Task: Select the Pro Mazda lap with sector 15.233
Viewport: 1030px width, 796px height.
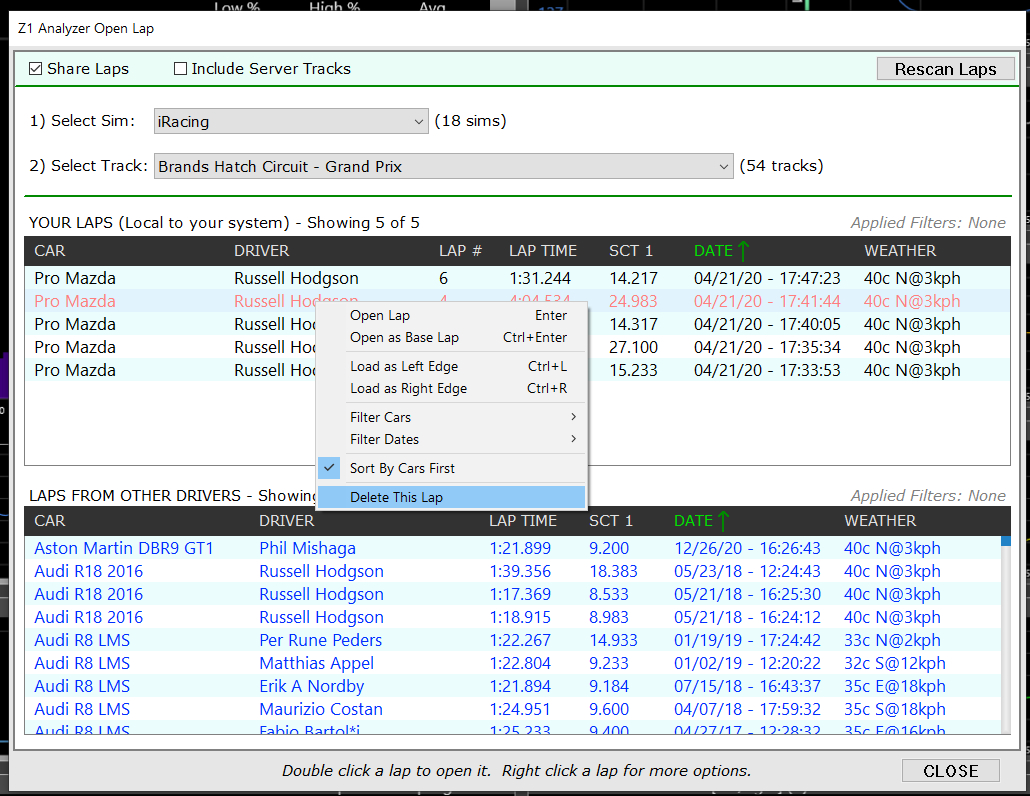Action: tap(517, 370)
